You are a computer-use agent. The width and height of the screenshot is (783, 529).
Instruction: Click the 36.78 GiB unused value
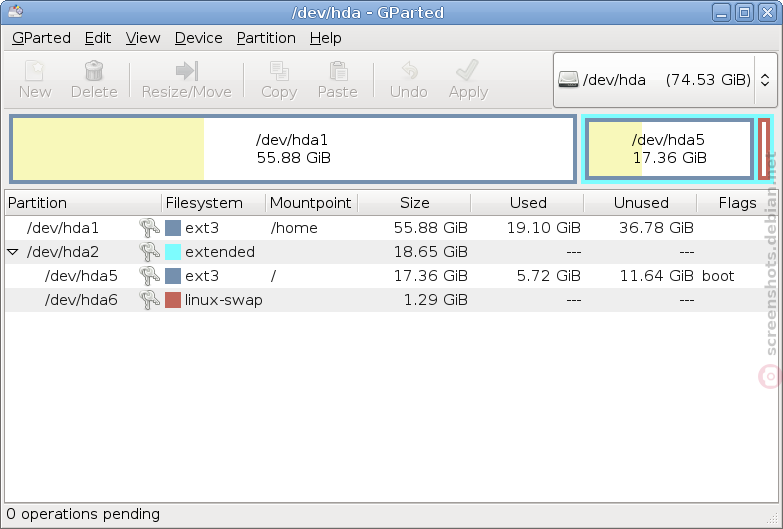click(x=657, y=228)
